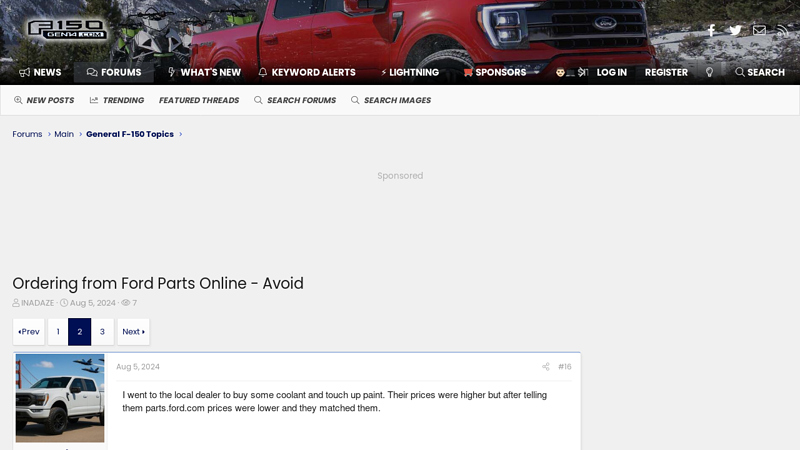Click the F150Gen14.com site logo
The width and height of the screenshot is (800, 450).
(67, 30)
